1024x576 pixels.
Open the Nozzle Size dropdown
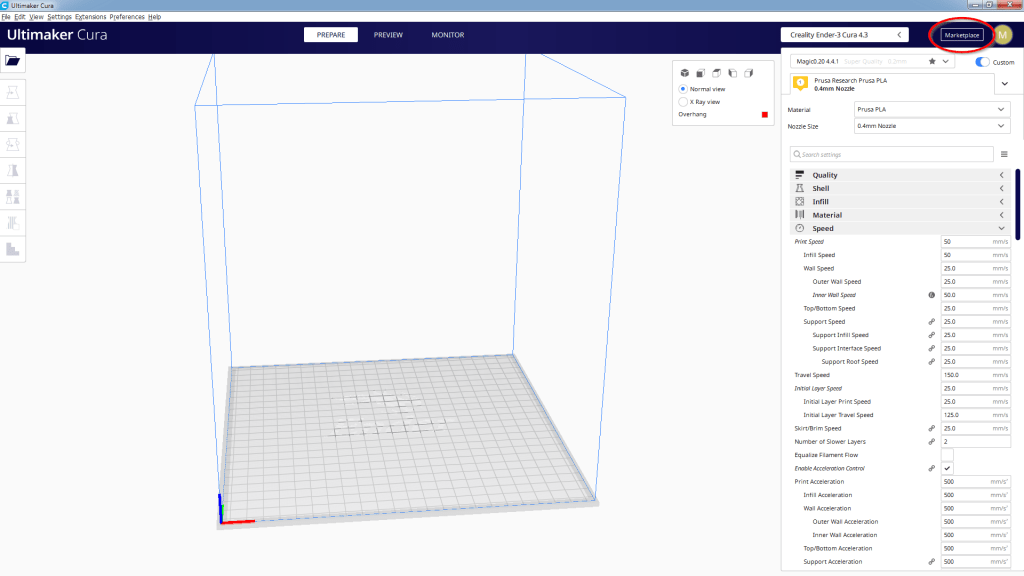(x=931, y=127)
